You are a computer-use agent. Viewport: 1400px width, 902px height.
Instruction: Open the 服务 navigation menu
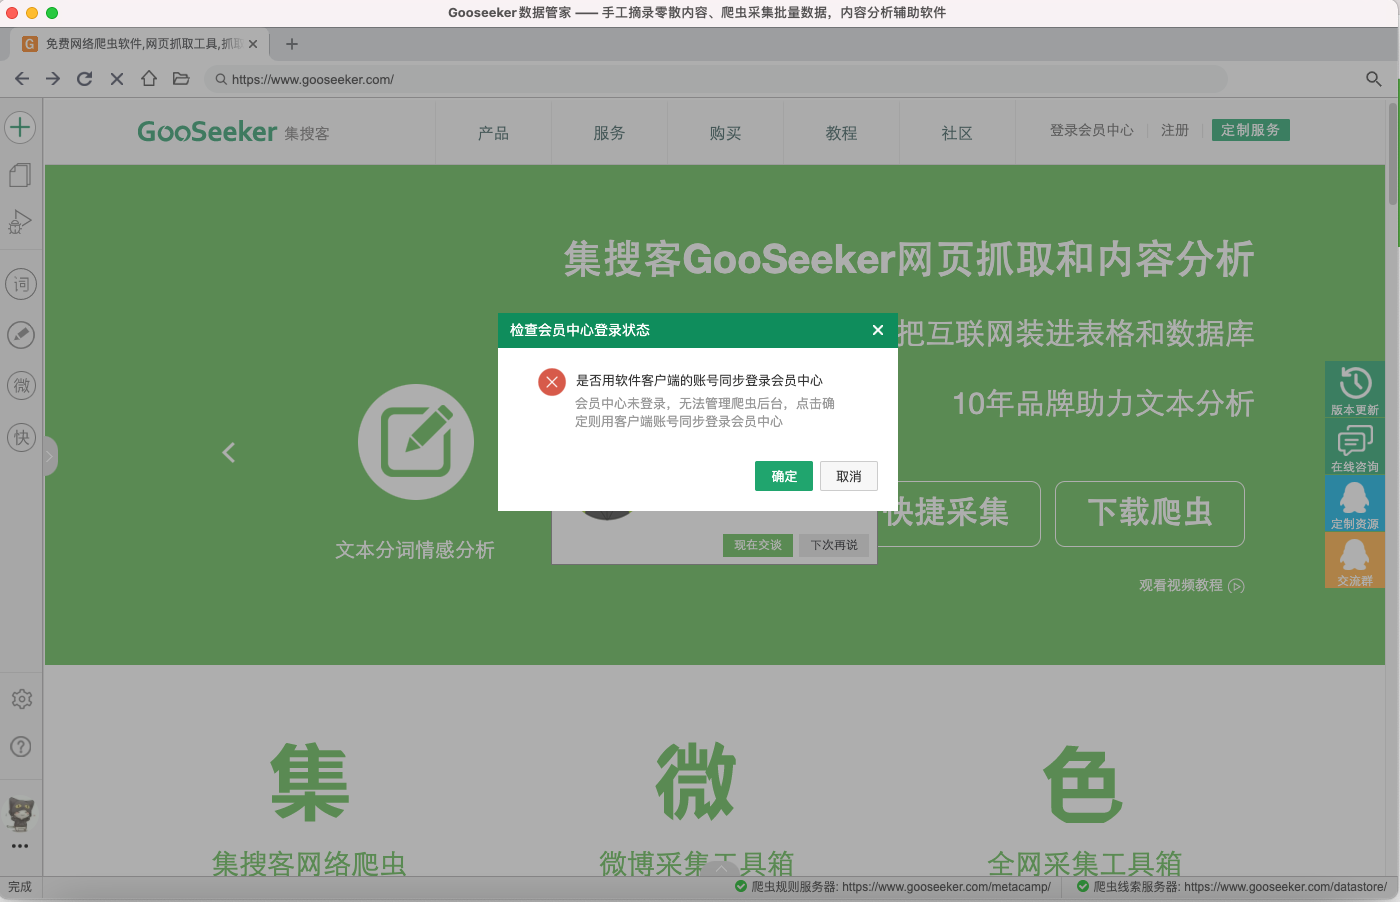coord(609,133)
